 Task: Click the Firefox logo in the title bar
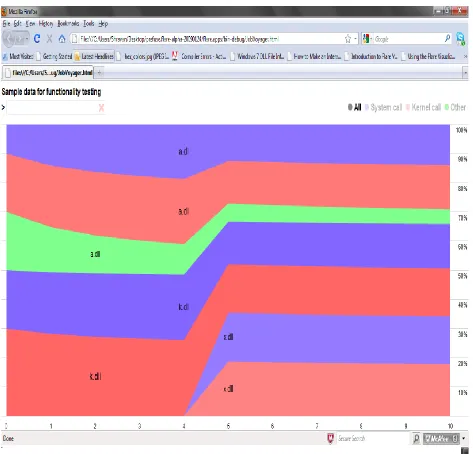[4, 11]
